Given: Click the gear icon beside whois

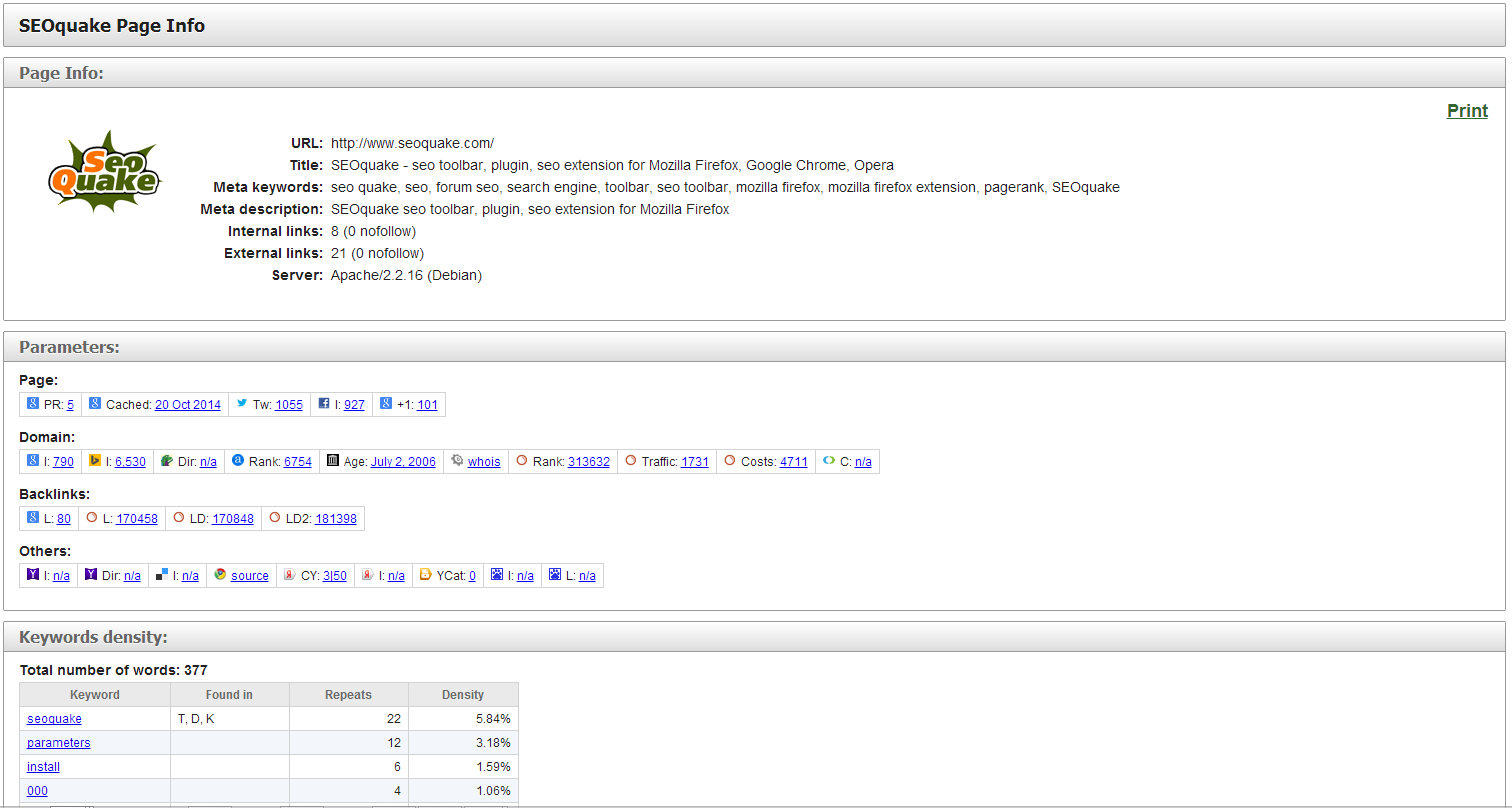Looking at the screenshot, I should point(457,461).
